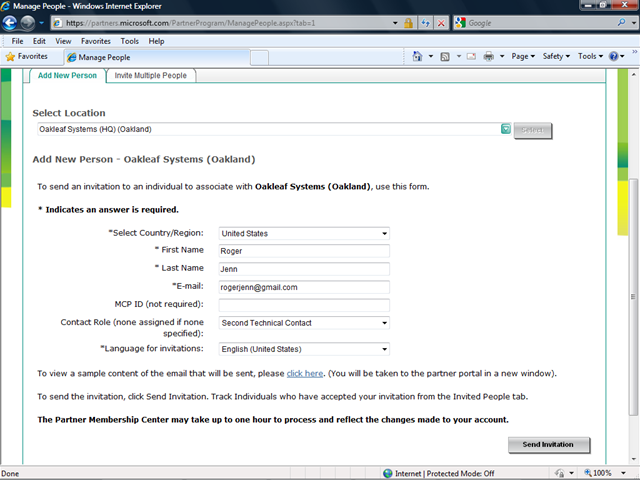Image resolution: width=640 pixels, height=480 pixels.
Task: Click the page vertical scrollbar thumb
Action: pos(633,297)
